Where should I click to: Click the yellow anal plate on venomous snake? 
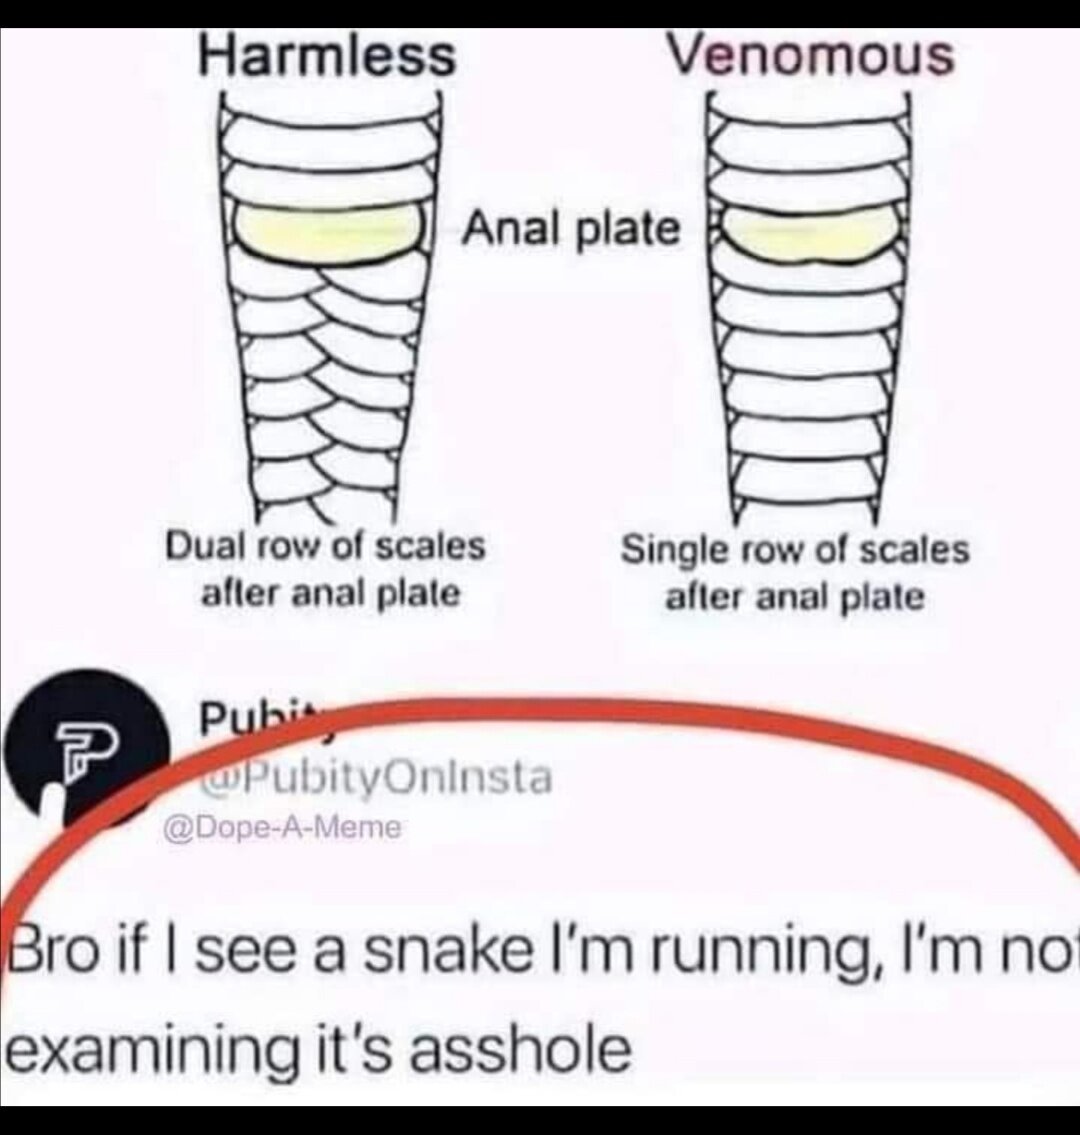(x=807, y=233)
